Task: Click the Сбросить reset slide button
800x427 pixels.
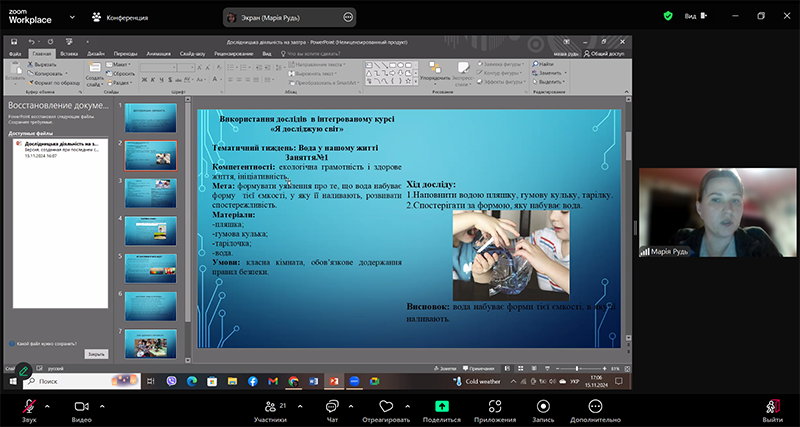Action: click(x=120, y=73)
